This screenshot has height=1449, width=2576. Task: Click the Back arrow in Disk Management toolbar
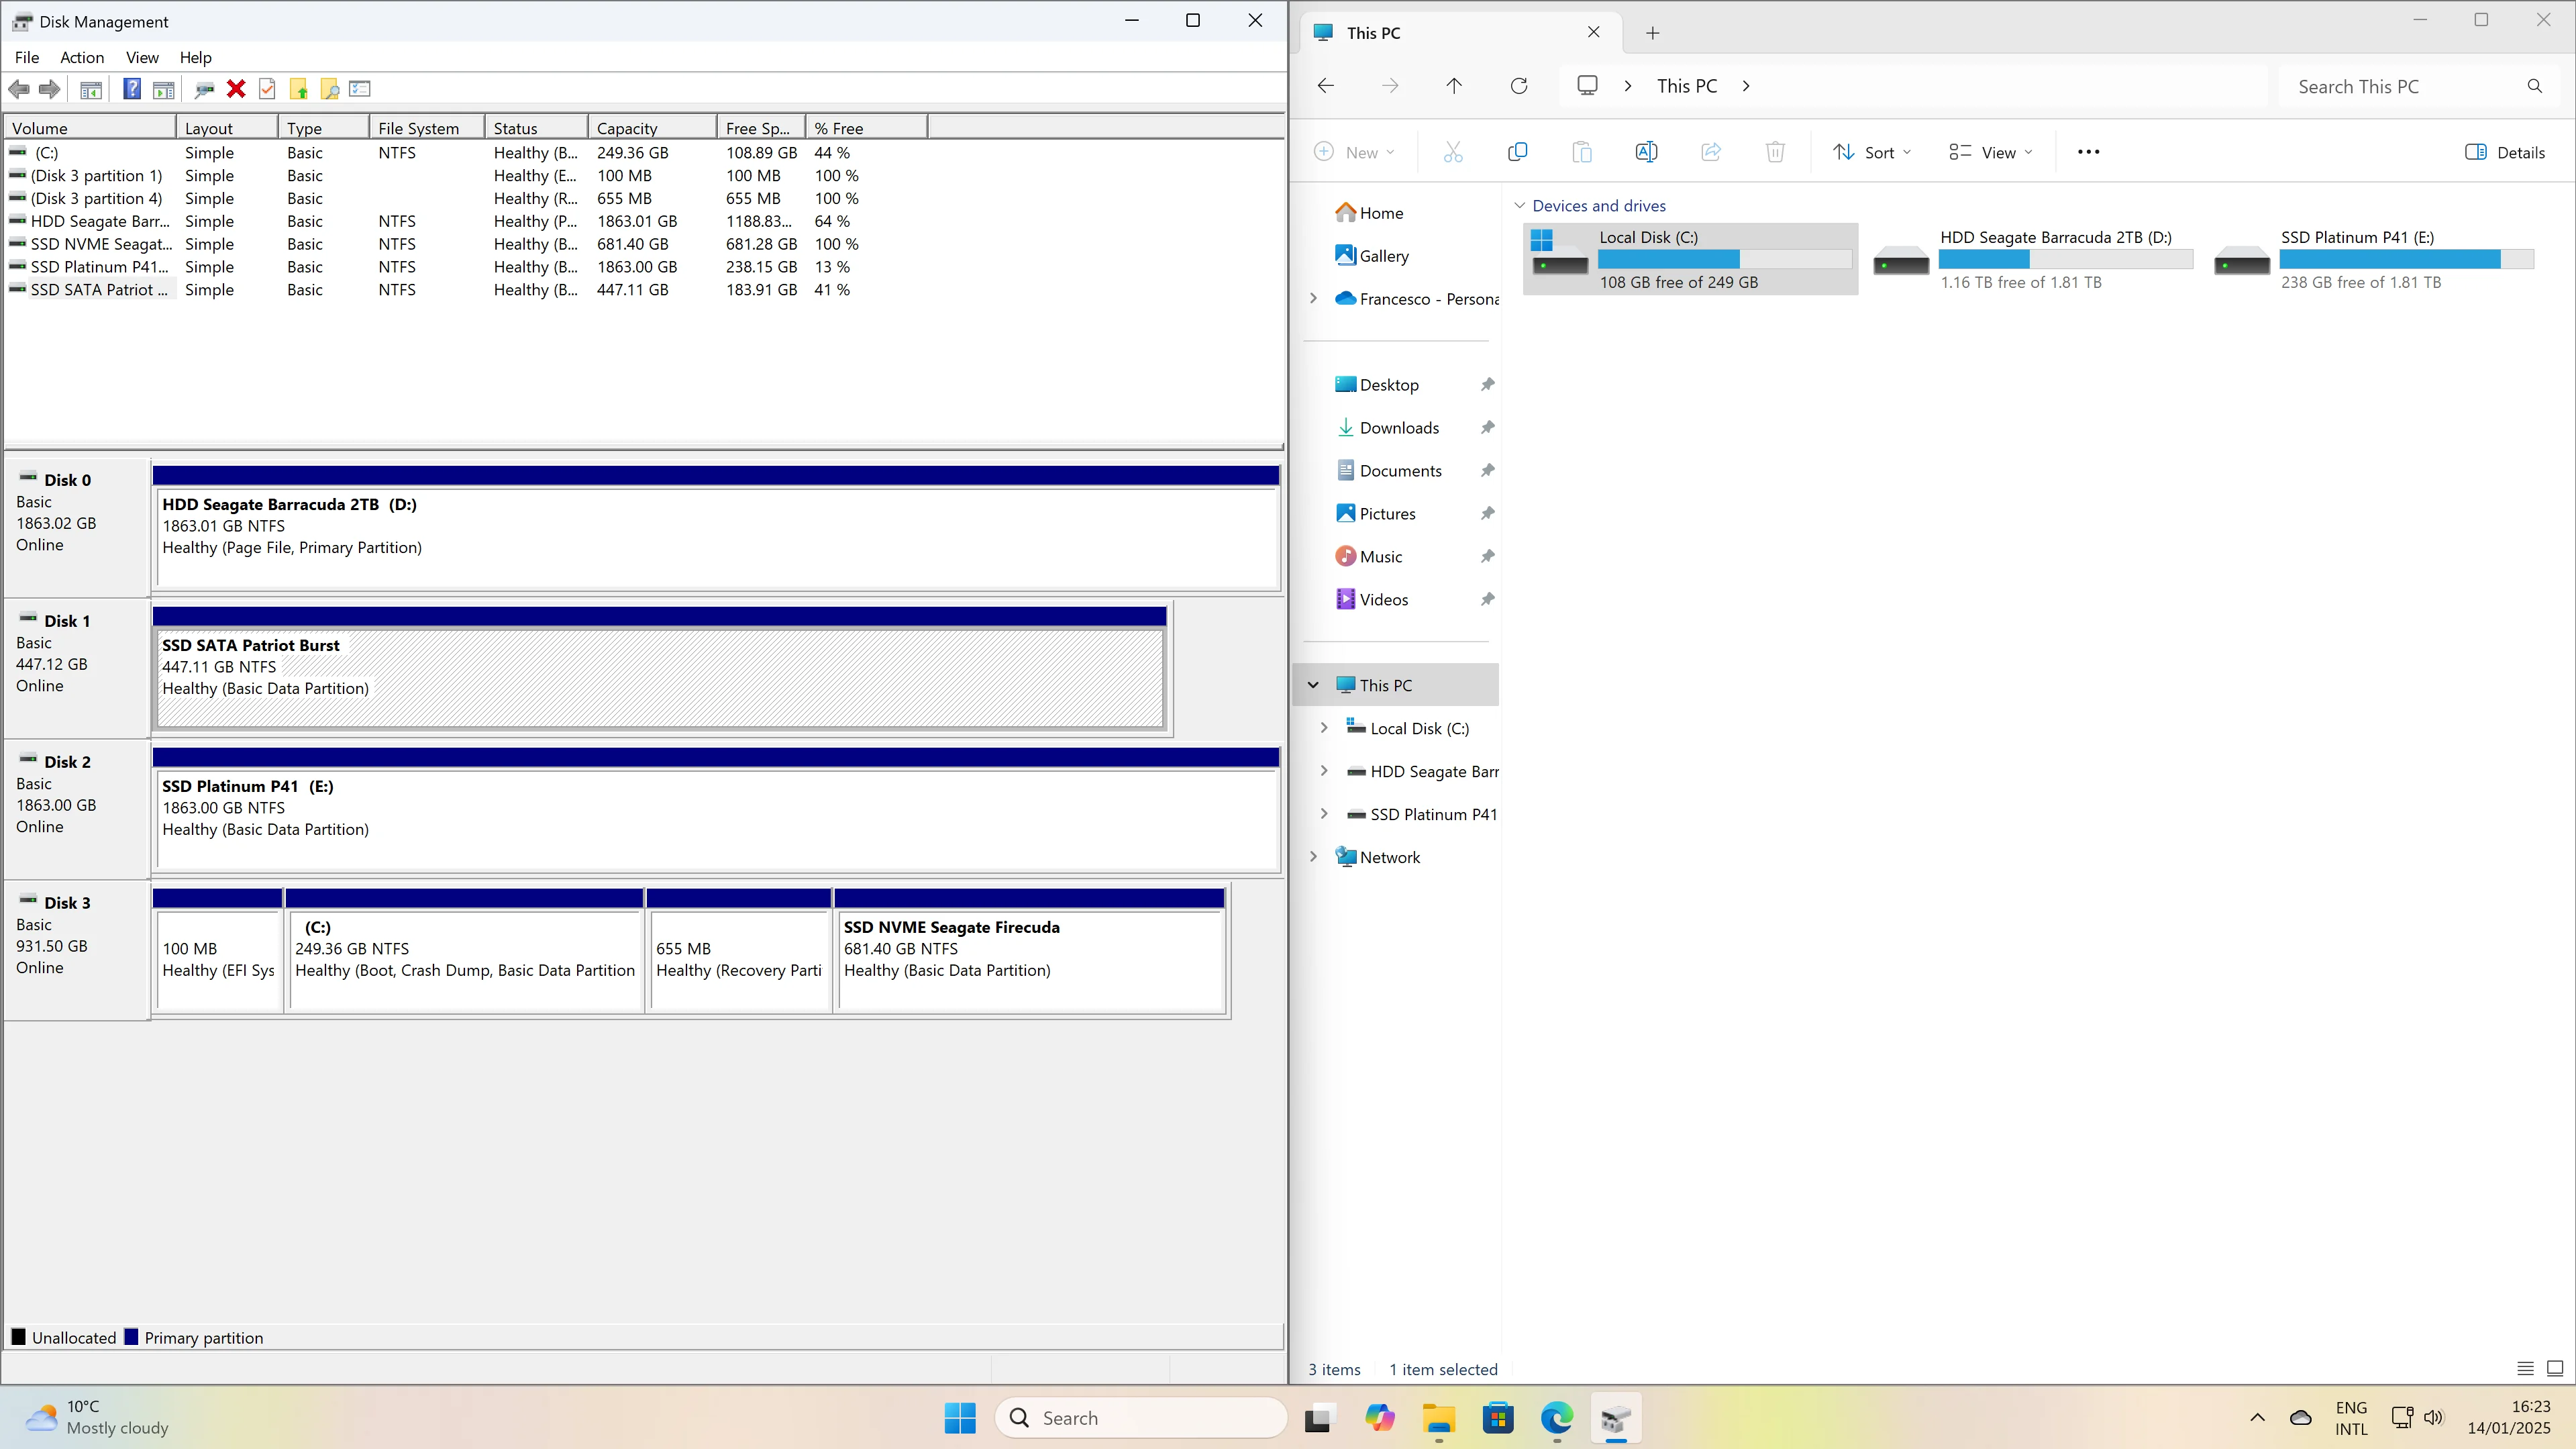18,89
